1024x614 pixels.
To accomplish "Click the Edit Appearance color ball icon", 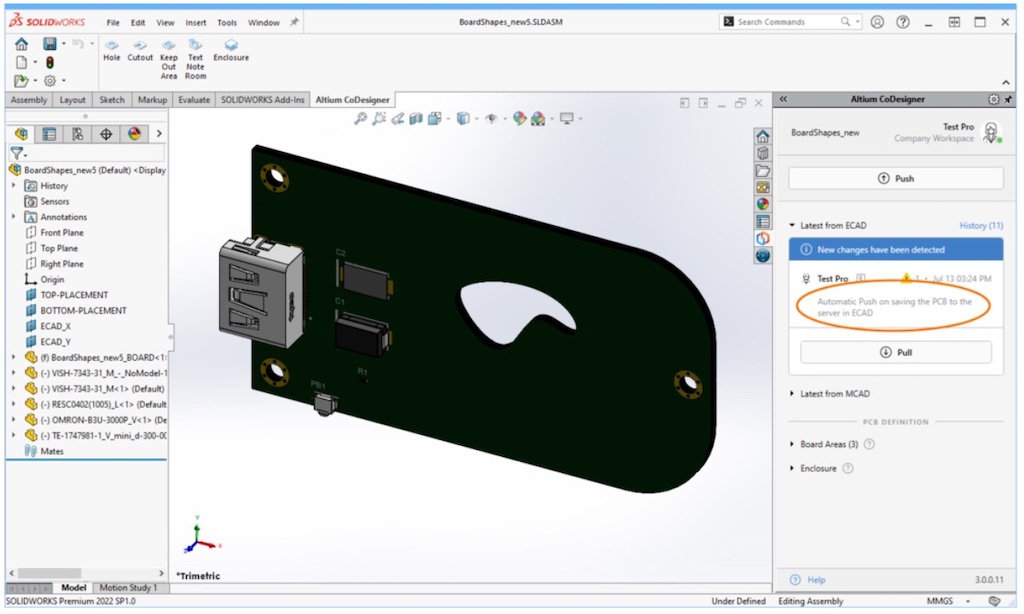I will tap(519, 118).
